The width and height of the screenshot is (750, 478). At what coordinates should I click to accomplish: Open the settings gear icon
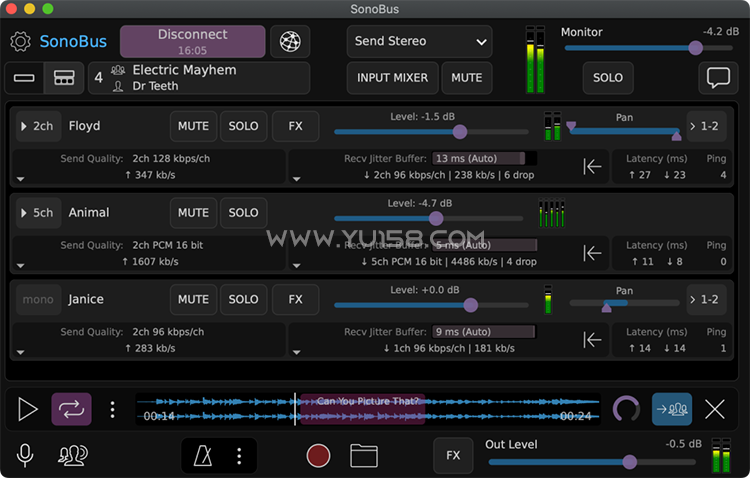(21, 42)
